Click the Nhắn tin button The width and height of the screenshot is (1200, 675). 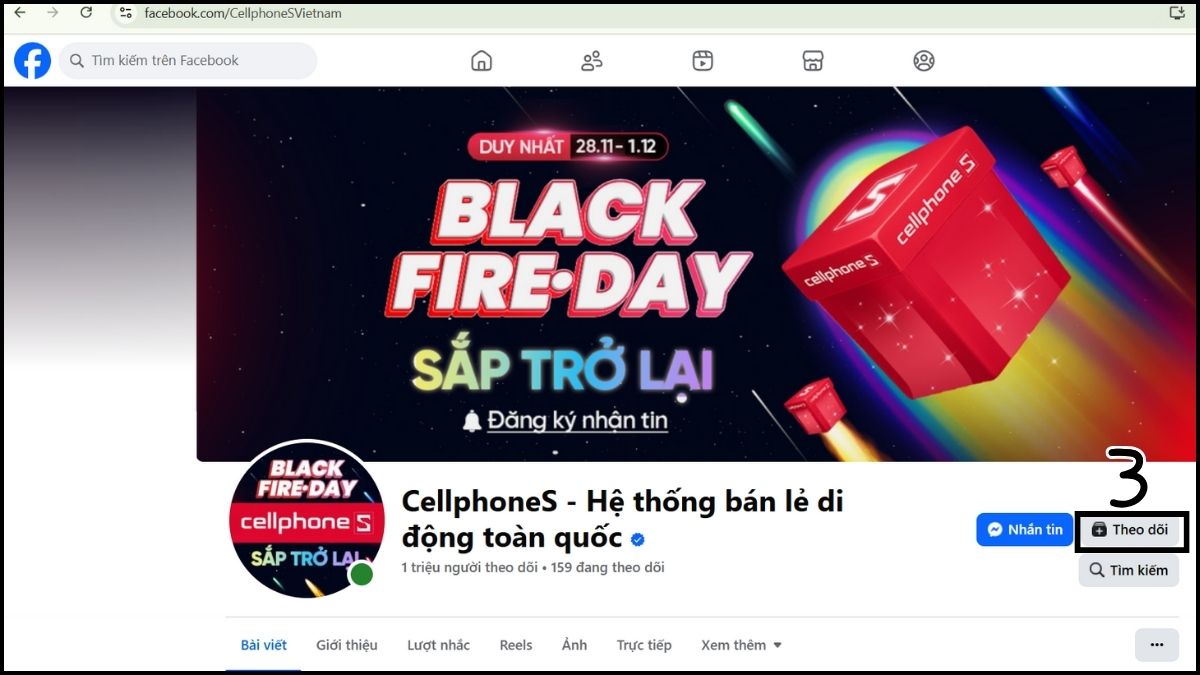point(1024,530)
